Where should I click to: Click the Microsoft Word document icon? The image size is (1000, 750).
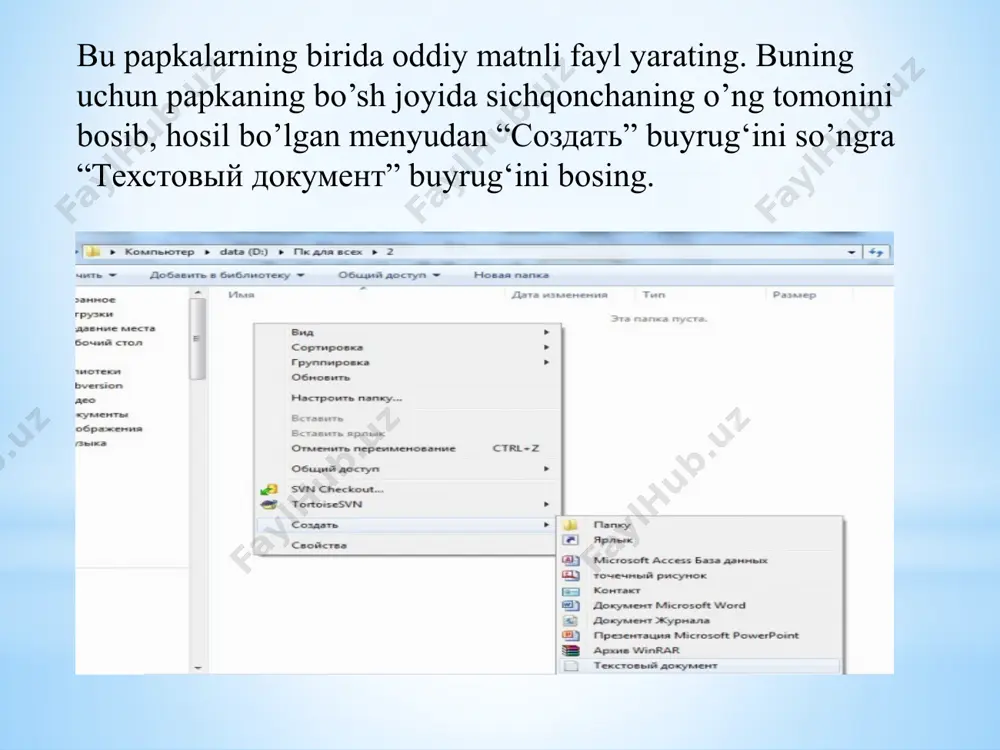pos(570,605)
